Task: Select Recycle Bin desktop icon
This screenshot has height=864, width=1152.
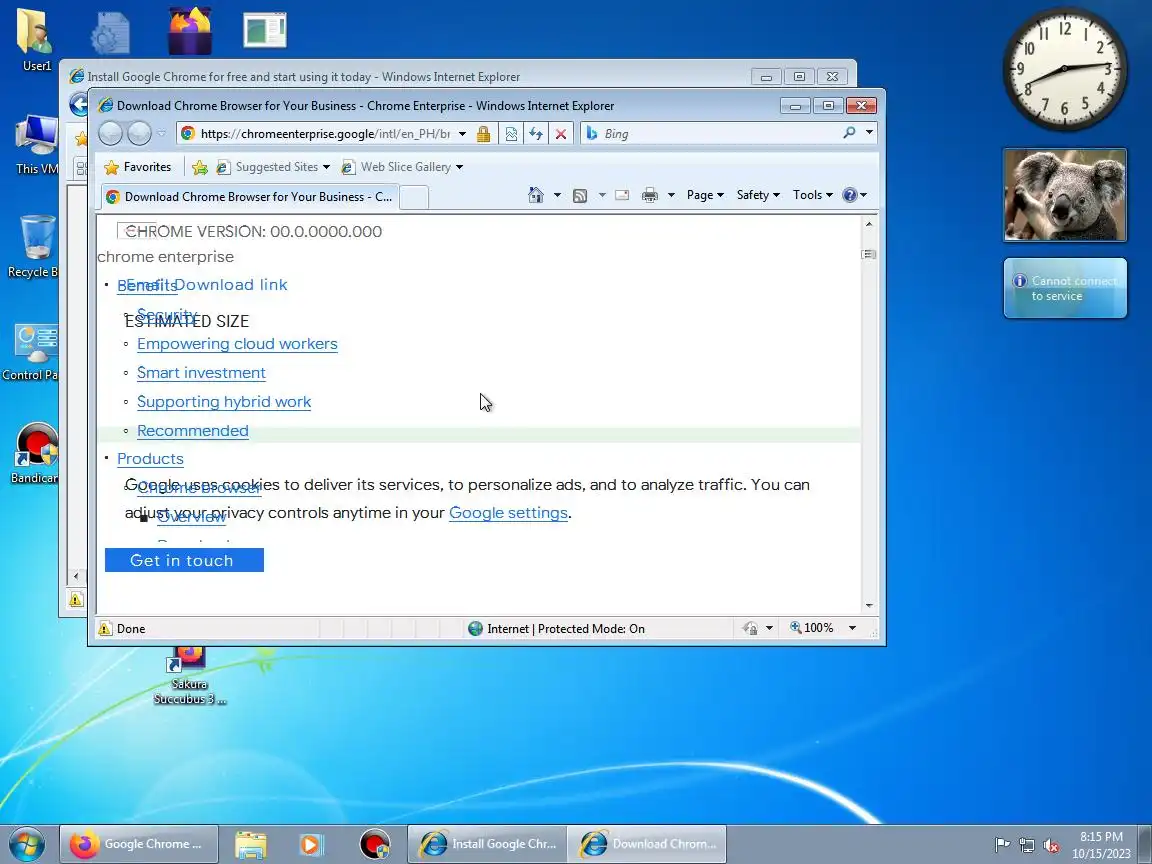Action: click(x=34, y=247)
